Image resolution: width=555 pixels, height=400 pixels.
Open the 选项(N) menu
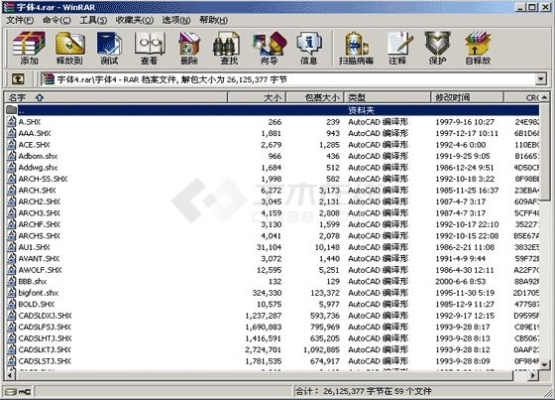click(176, 20)
